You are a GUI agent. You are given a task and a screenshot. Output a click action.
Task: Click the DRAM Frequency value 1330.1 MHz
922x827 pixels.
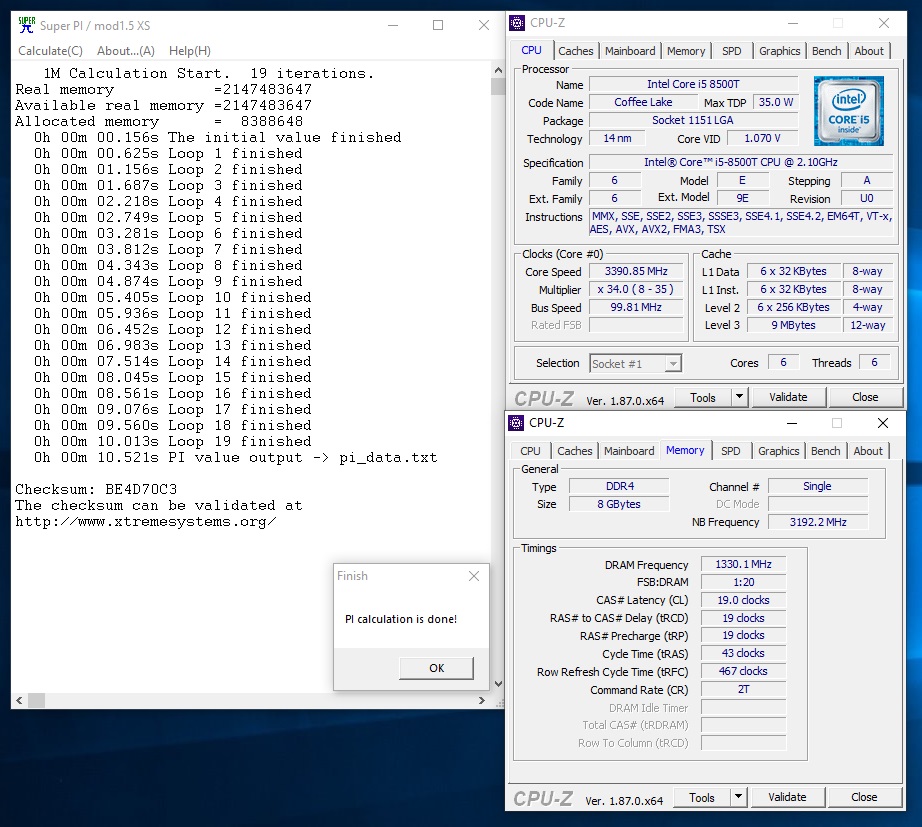point(743,564)
